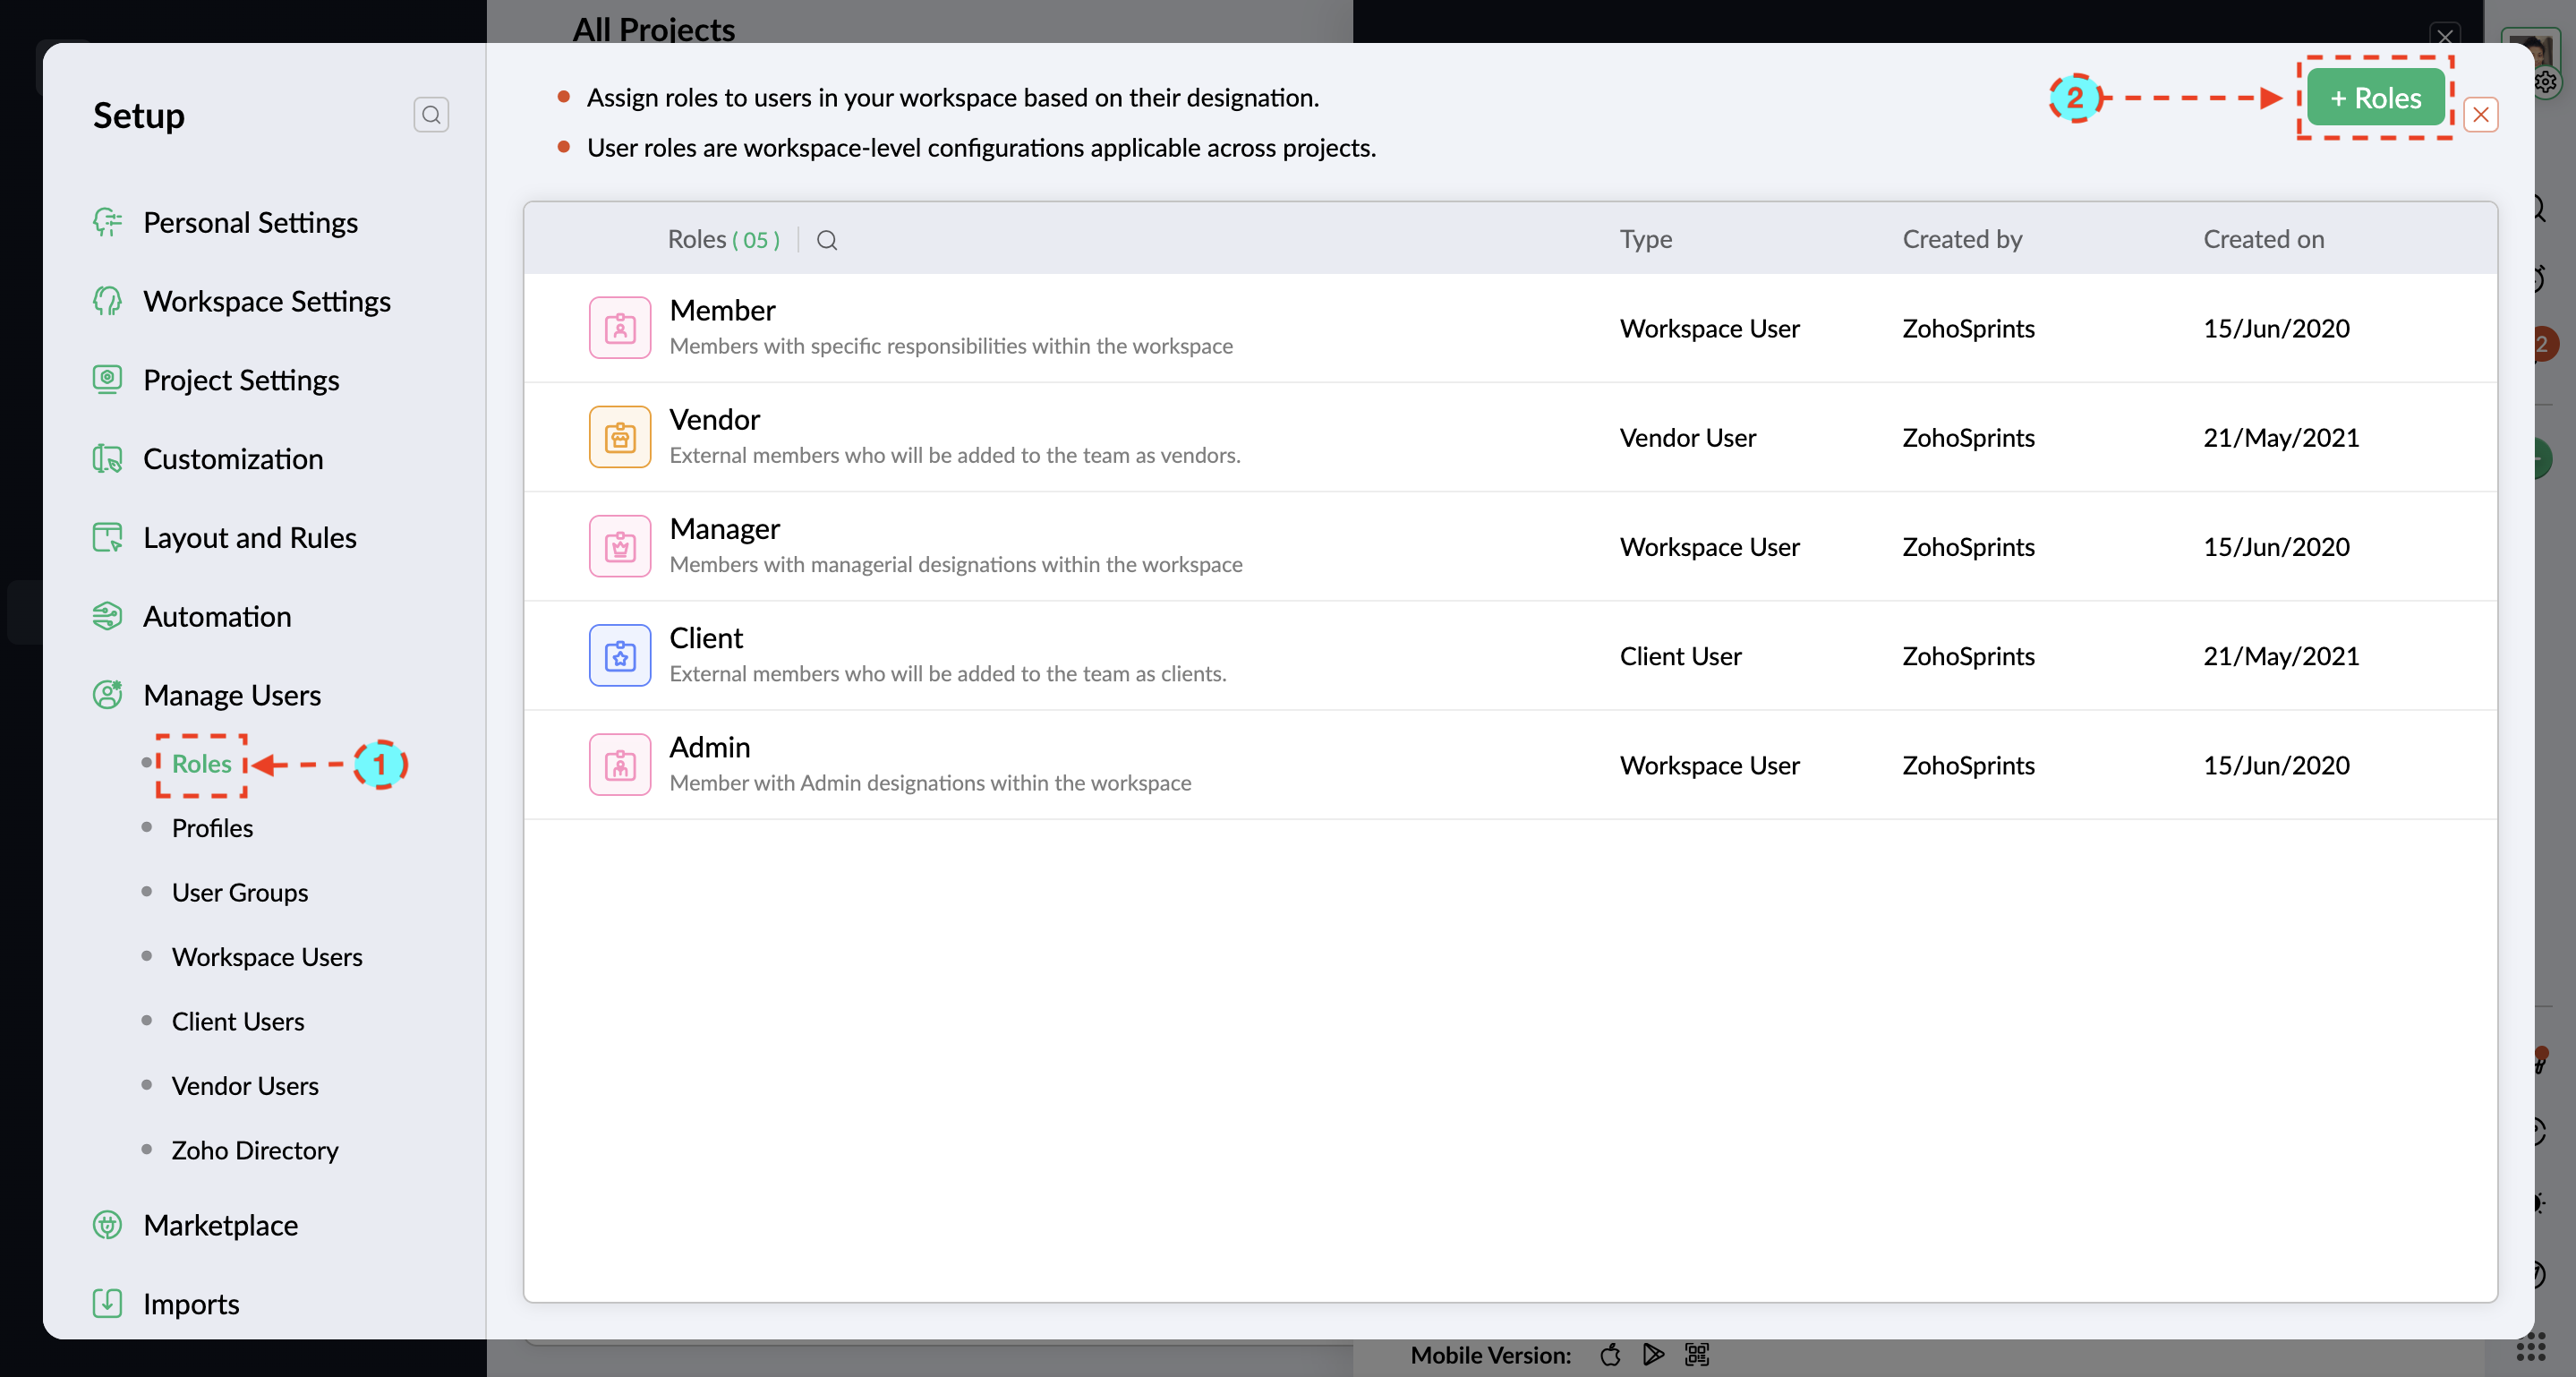The width and height of the screenshot is (2576, 1377).
Task: Click the Member role badge icon
Action: [x=620, y=328]
